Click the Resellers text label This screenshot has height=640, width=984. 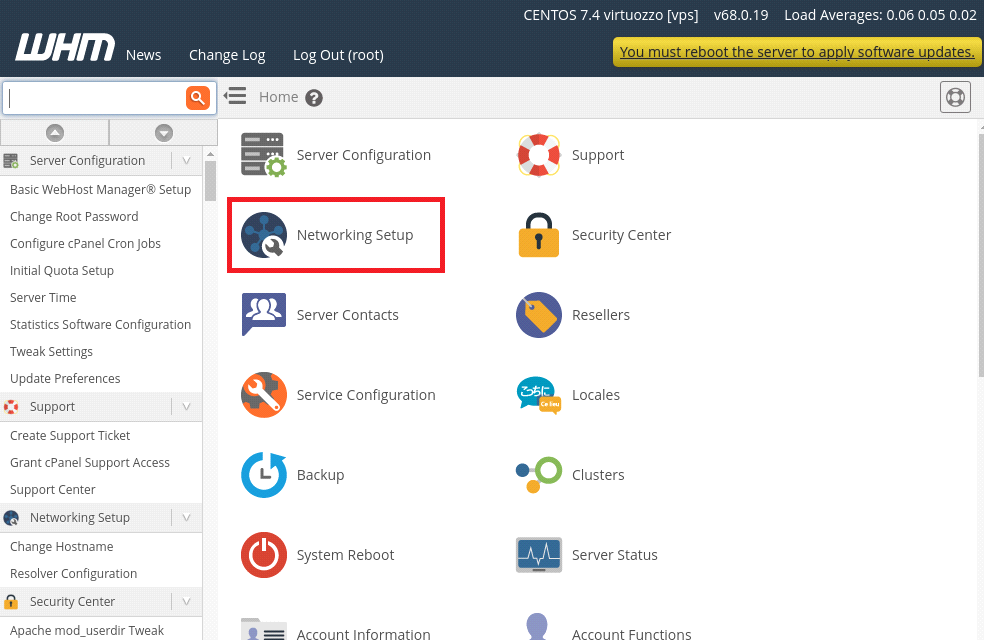coord(601,315)
